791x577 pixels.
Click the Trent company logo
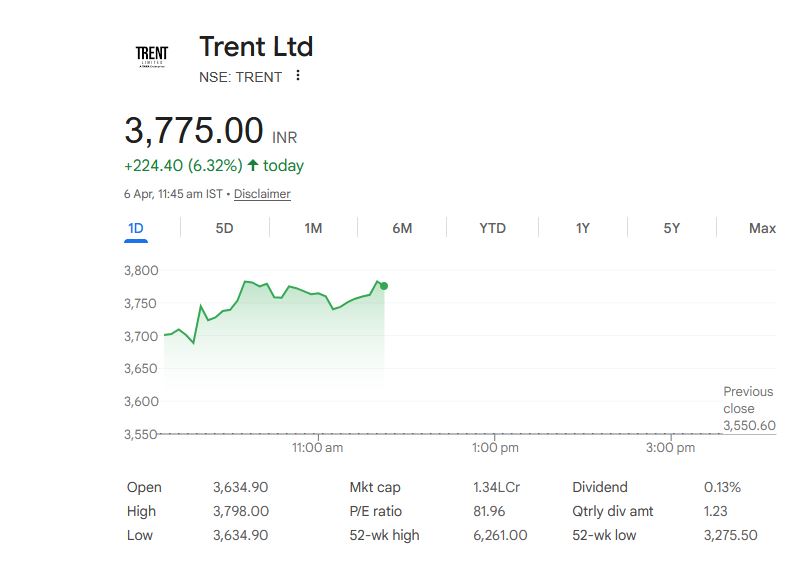[x=152, y=57]
